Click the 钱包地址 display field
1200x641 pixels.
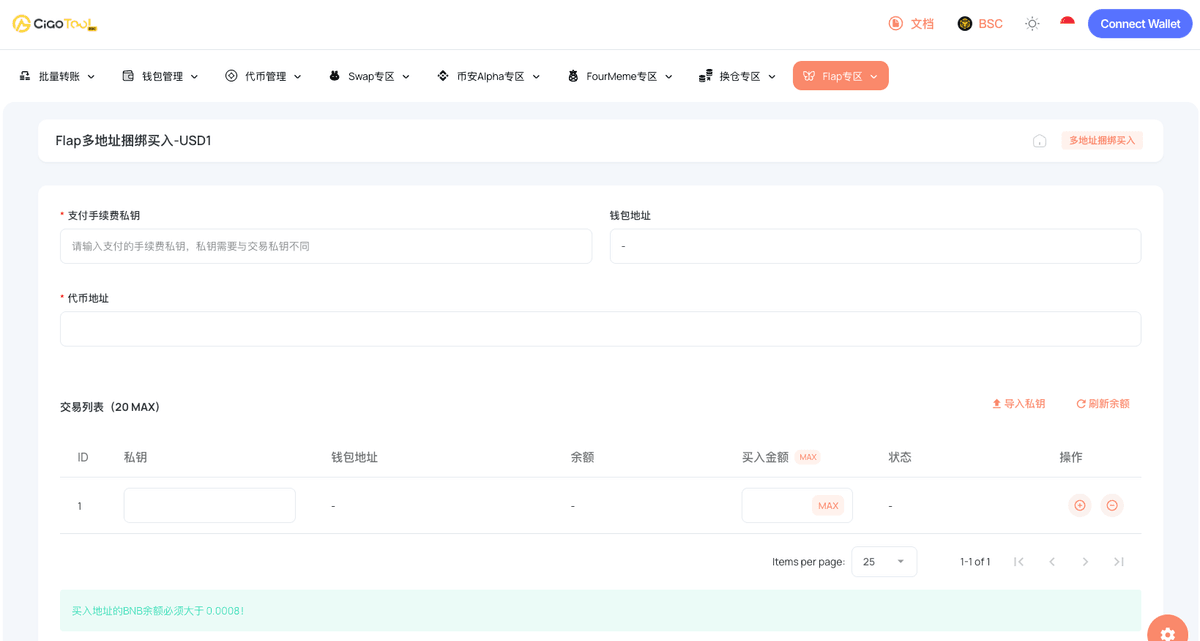(875, 246)
